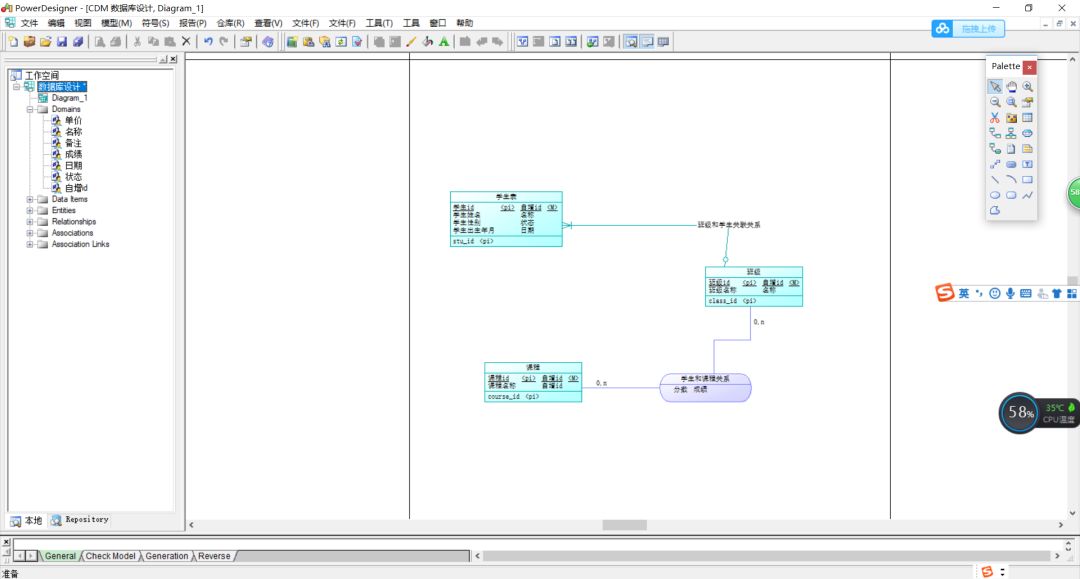Select the Polyline tool in Palette
Viewport: 1080px width, 579px height.
1027,195
